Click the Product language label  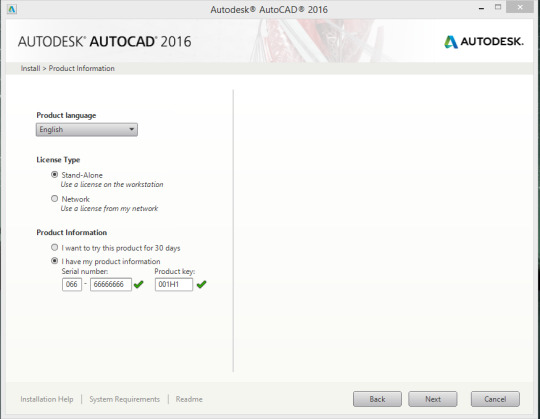click(x=66, y=115)
